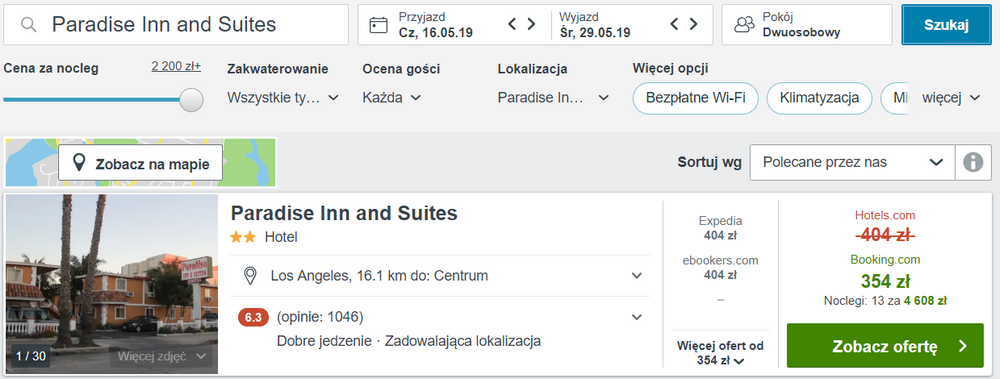The height and width of the screenshot is (379, 1000).
Task: Expand the reviews row chevron
Action: [x=636, y=317]
